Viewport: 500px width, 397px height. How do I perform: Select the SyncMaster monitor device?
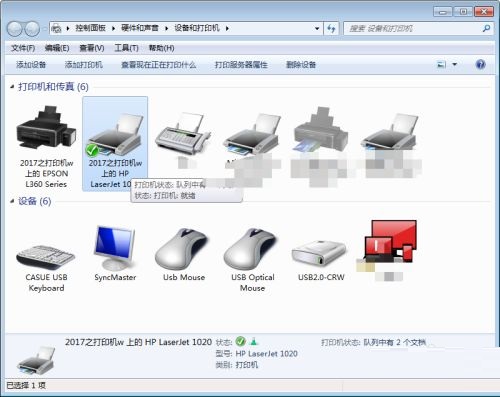115,247
